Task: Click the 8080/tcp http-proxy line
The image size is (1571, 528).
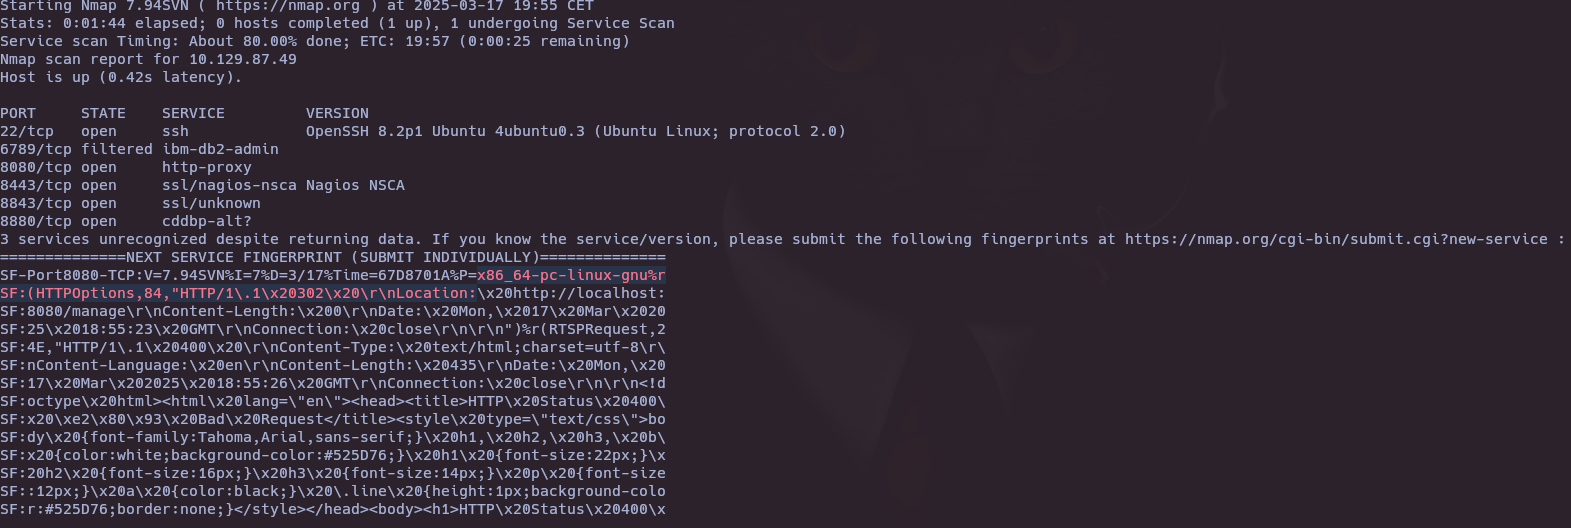Action: point(126,167)
